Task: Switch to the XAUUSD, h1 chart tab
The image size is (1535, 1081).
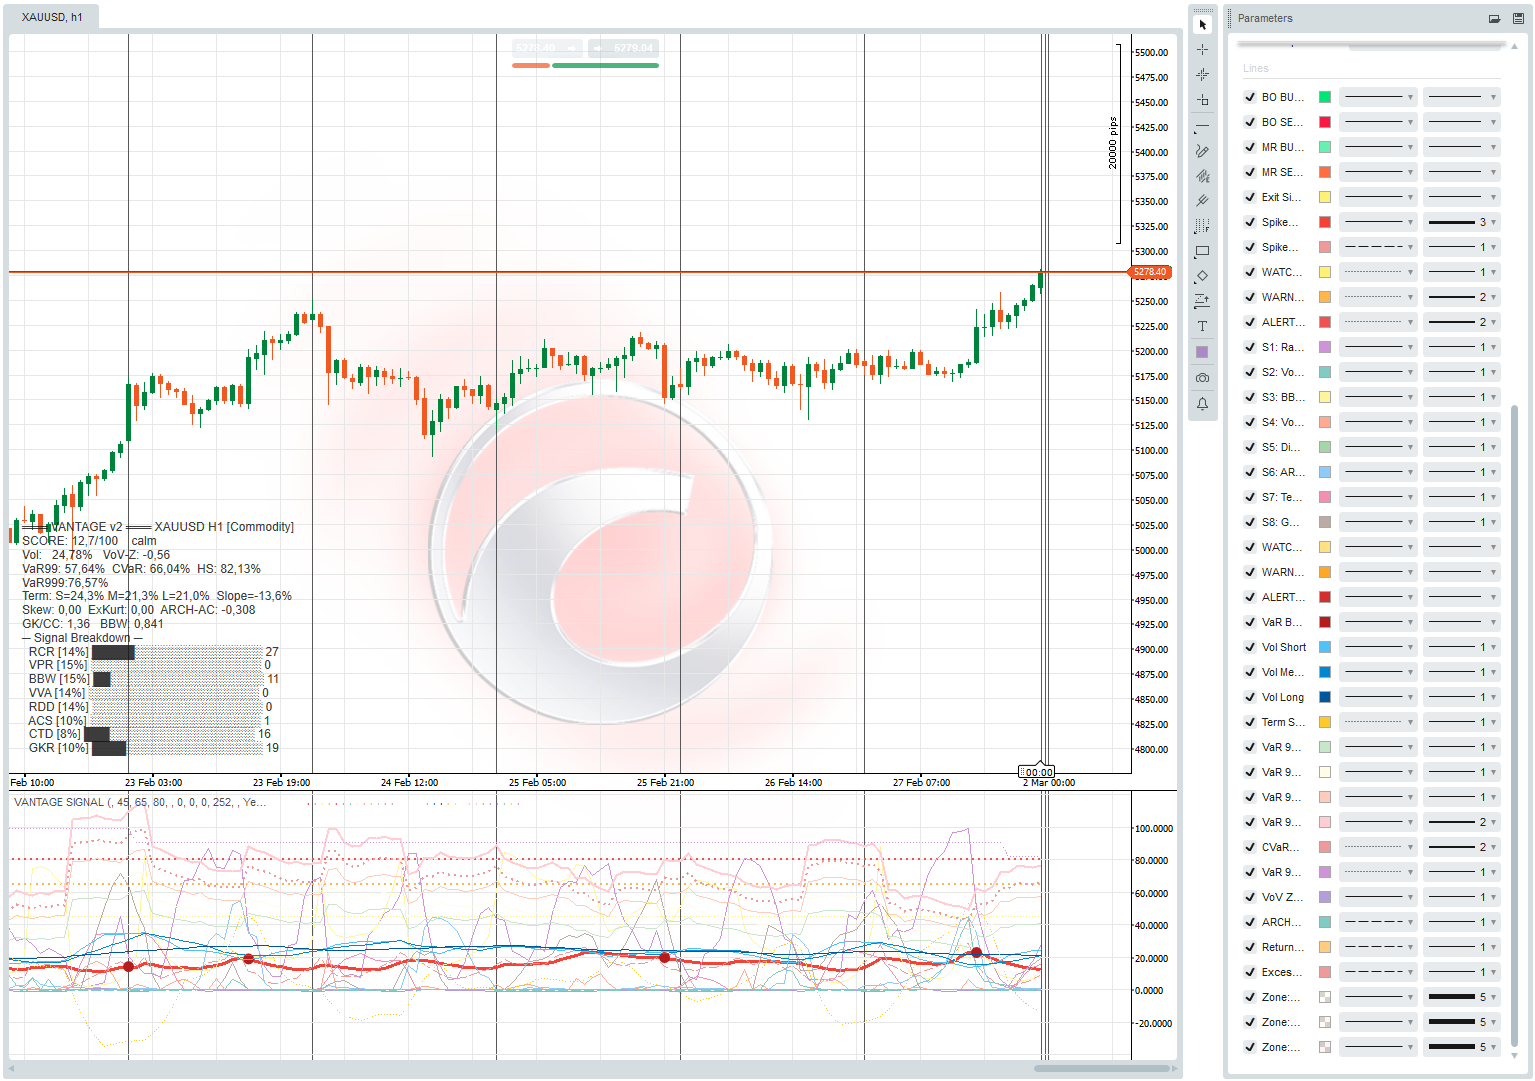Action: [52, 17]
